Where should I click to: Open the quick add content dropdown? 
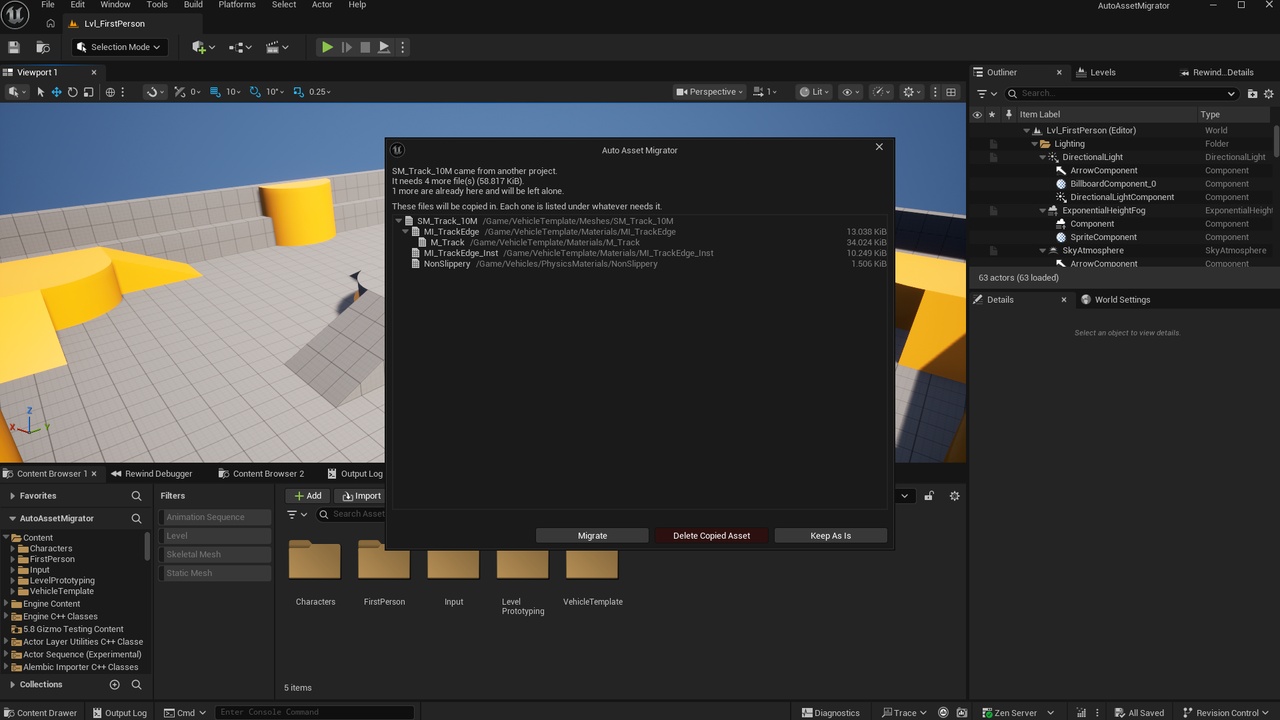(x=203, y=47)
